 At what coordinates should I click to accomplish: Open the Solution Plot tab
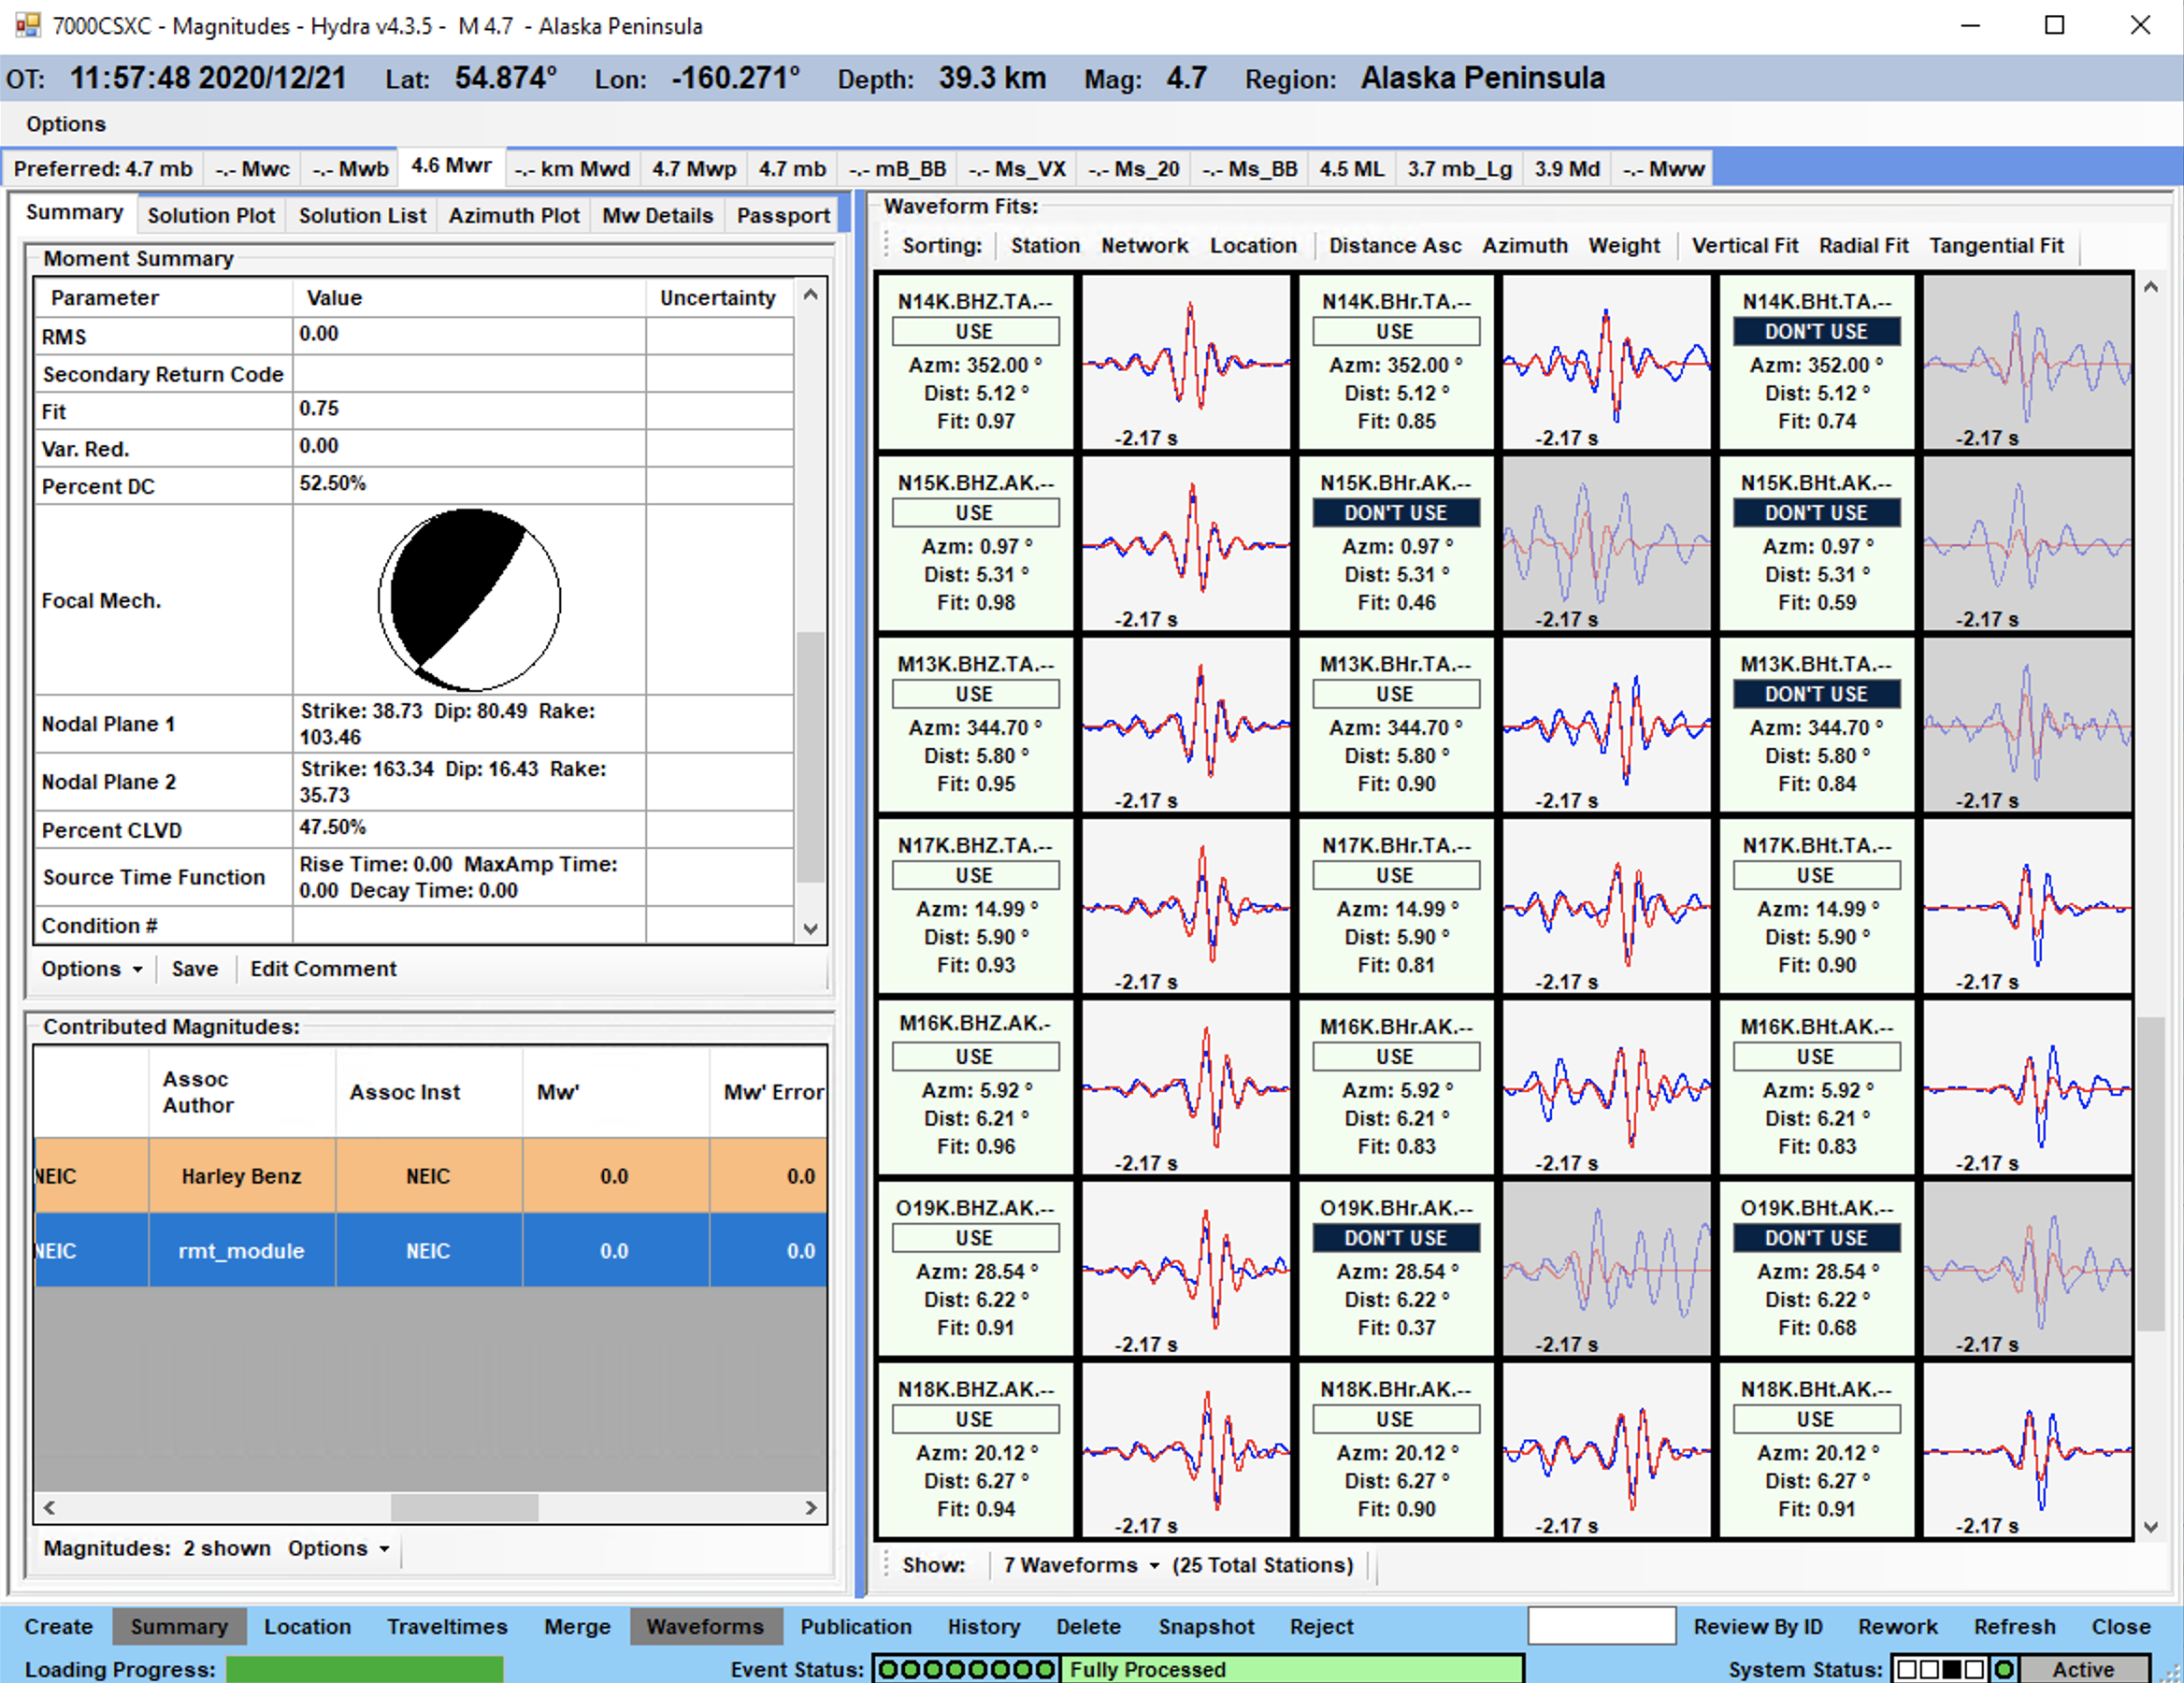click(x=211, y=215)
